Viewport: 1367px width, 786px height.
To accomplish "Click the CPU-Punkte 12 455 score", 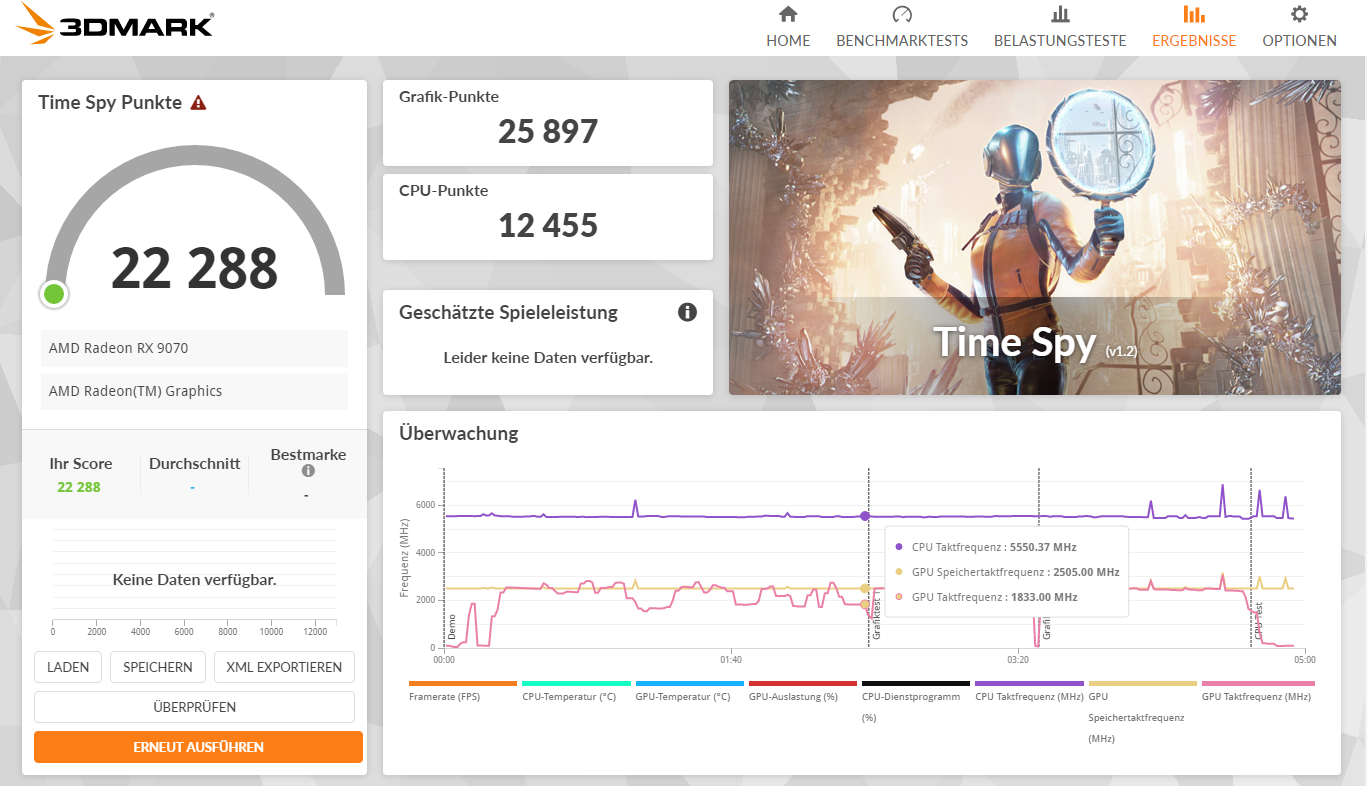I will [x=548, y=225].
